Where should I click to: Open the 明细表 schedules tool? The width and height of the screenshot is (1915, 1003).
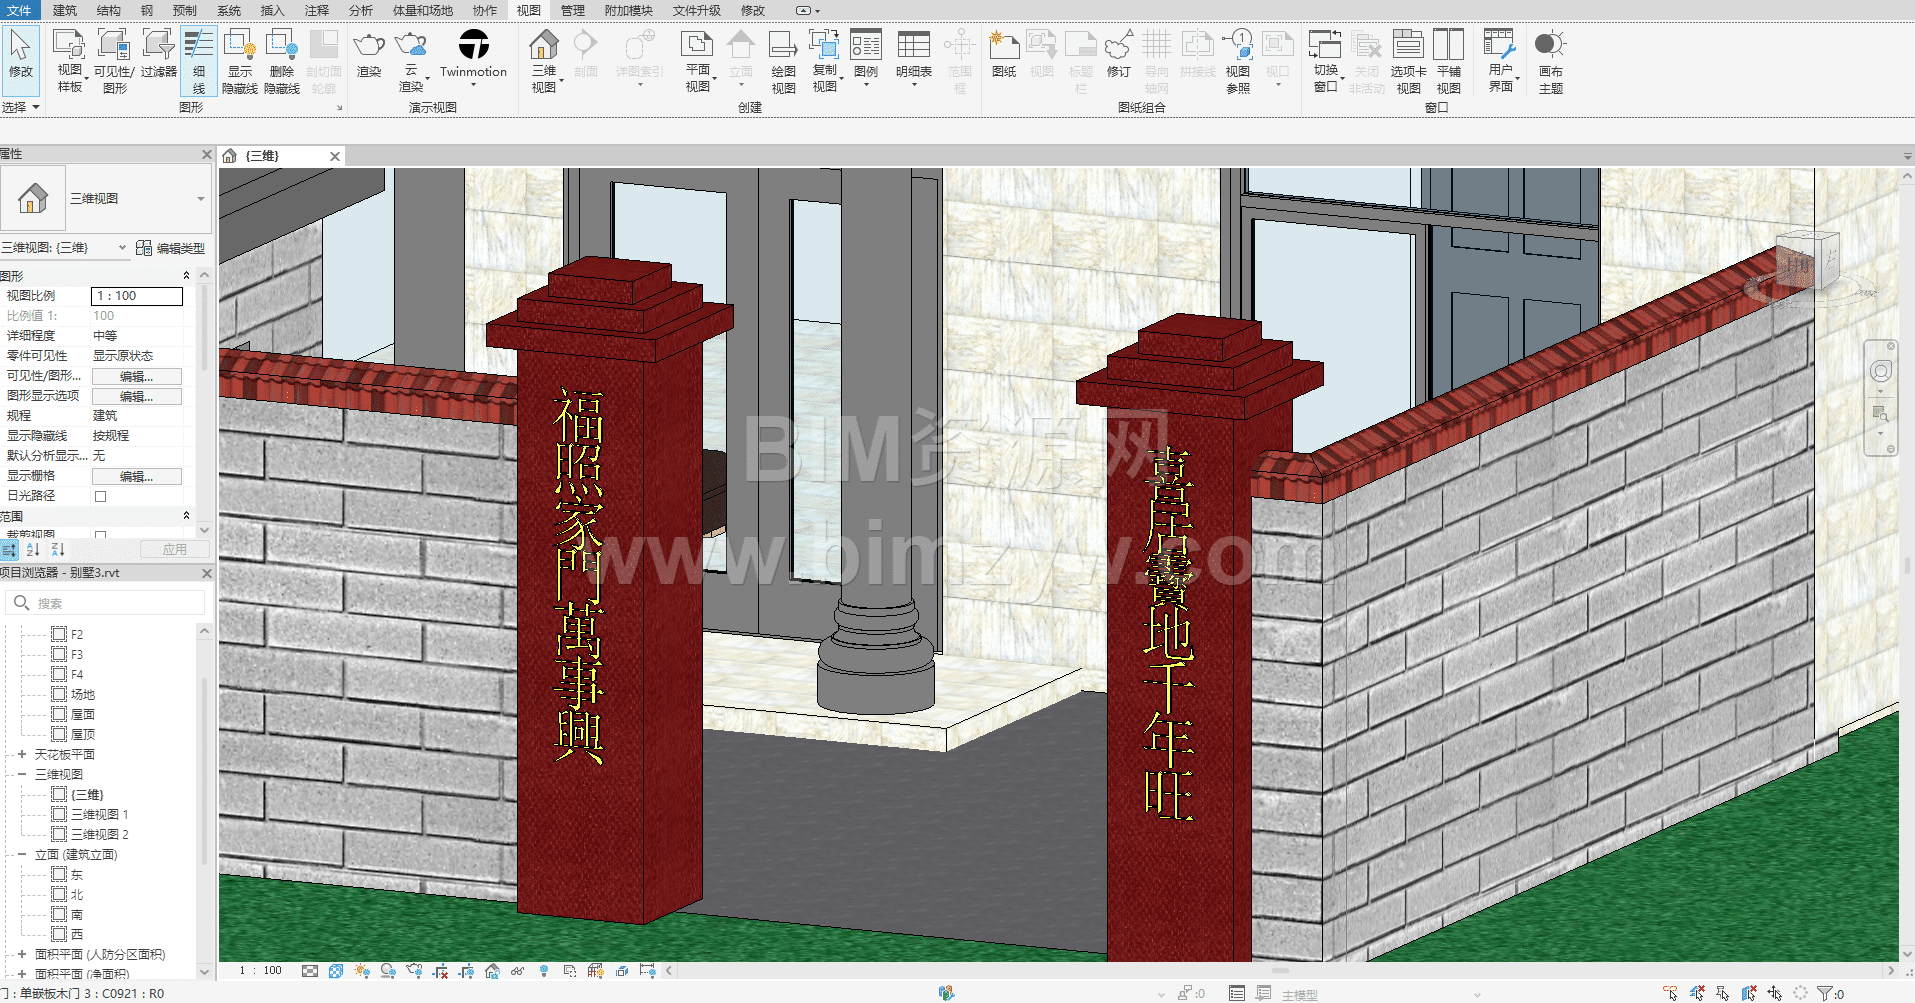[913, 47]
